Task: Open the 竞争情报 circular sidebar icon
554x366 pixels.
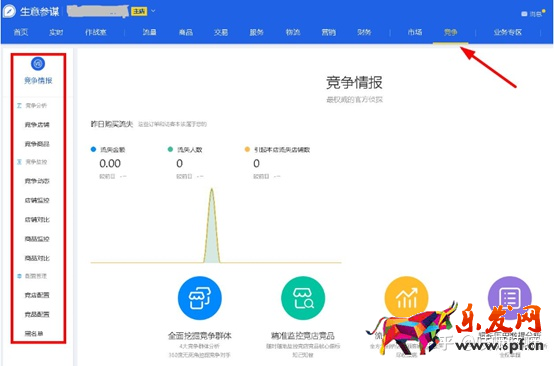Action: click(x=38, y=64)
